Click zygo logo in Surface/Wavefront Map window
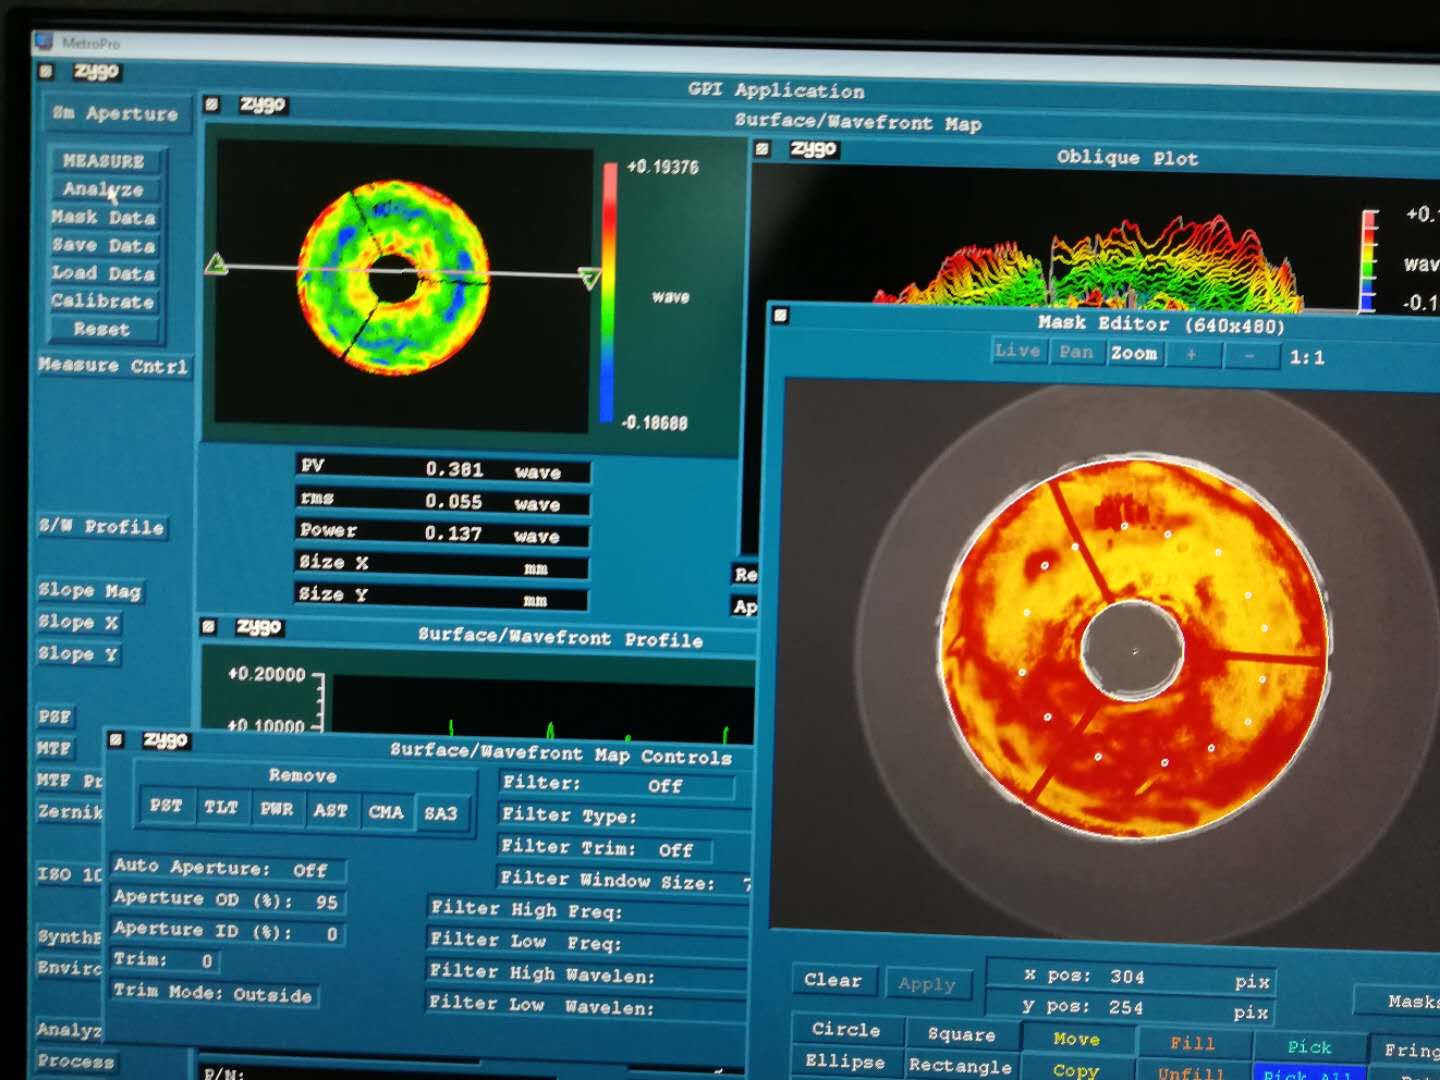The image size is (1440, 1080). click(263, 105)
